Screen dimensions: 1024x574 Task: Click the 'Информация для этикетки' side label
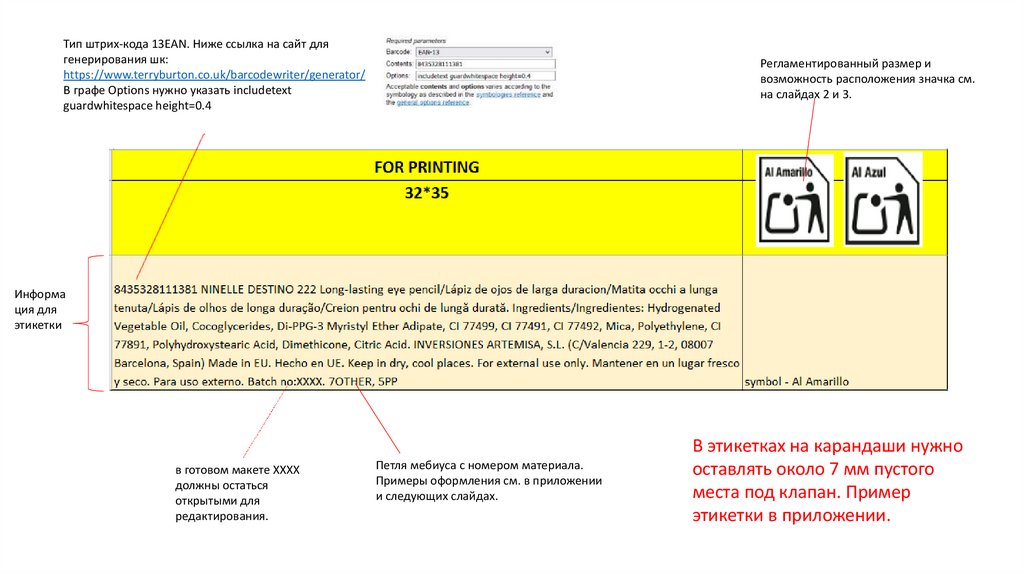coord(40,310)
